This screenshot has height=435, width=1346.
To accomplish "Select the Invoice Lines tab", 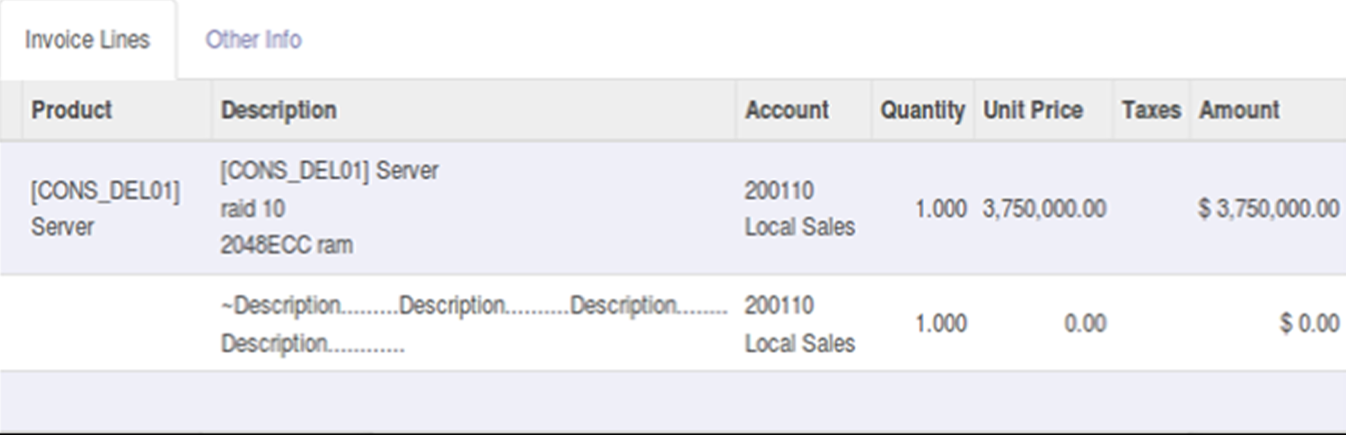I will 88,40.
